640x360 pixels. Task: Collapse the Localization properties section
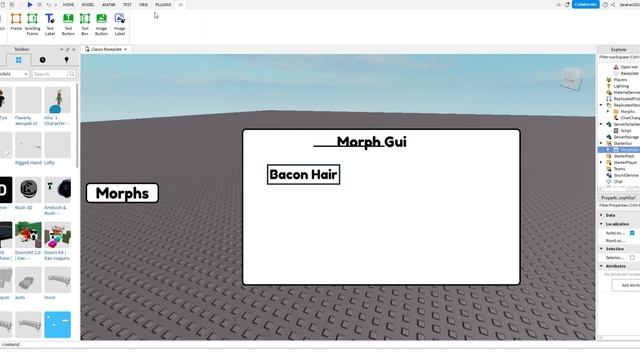click(x=601, y=224)
